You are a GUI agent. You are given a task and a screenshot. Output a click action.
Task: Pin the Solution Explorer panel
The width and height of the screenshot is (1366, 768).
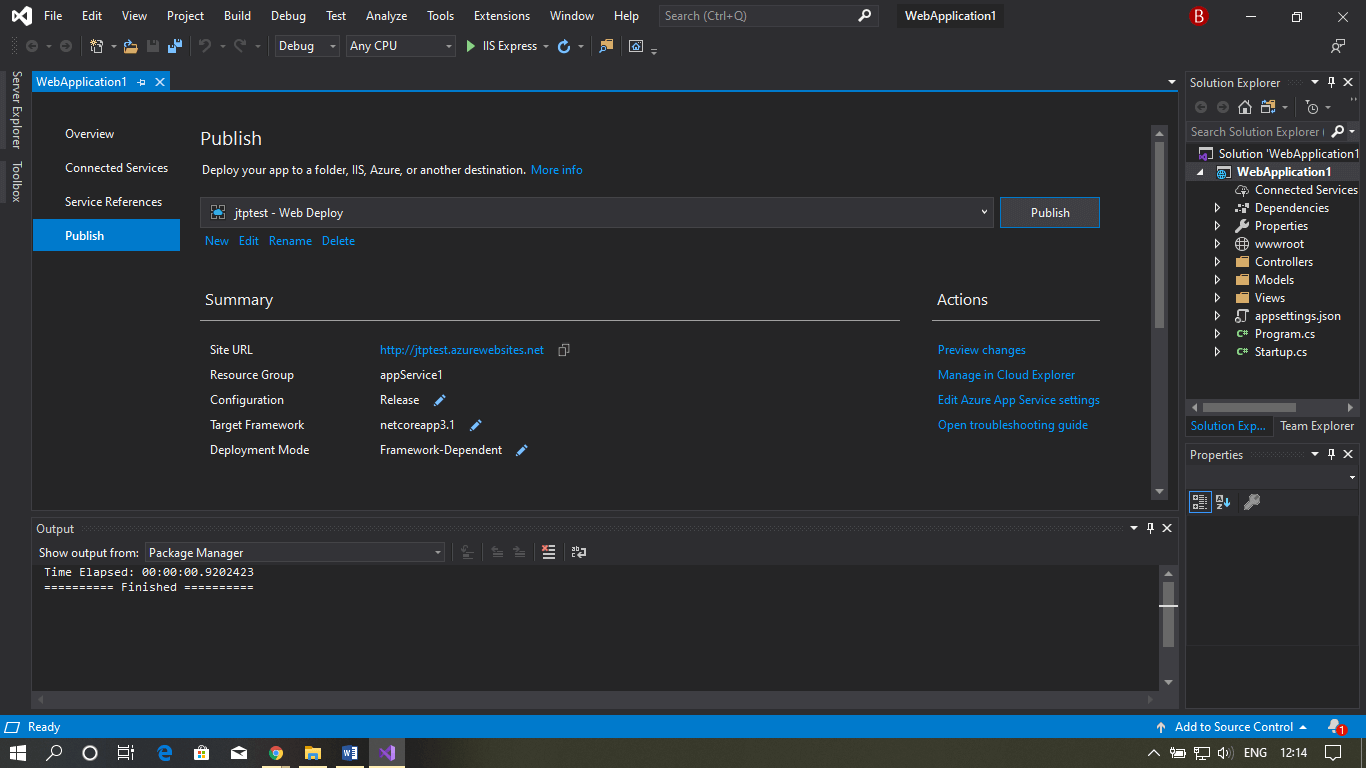(x=1331, y=83)
